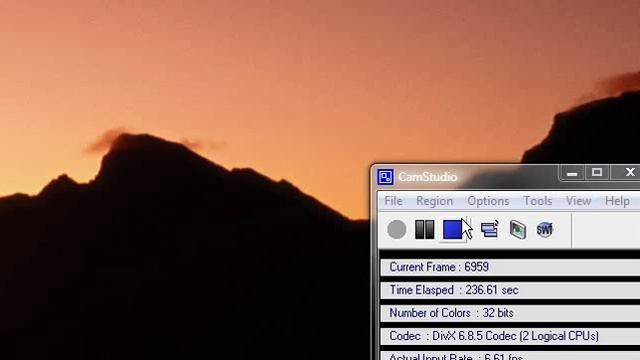The height and width of the screenshot is (360, 640).
Task: Stop recording with the blue Stop button
Action: pyautogui.click(x=452, y=229)
